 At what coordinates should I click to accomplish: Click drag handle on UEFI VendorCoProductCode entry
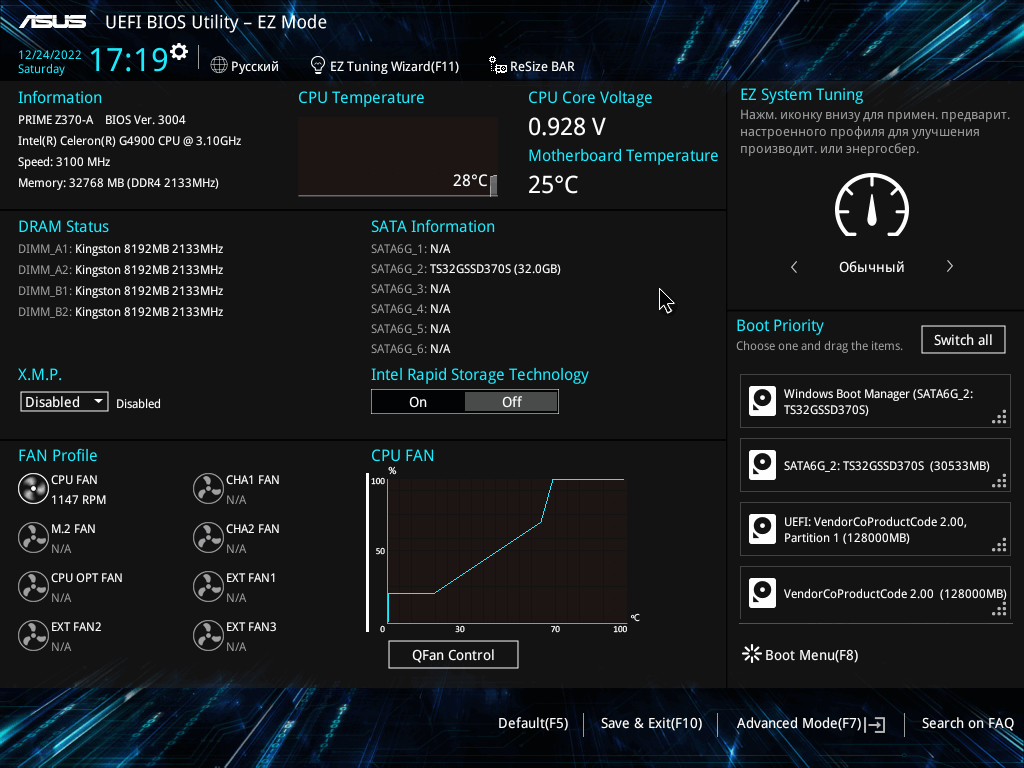pos(999,545)
